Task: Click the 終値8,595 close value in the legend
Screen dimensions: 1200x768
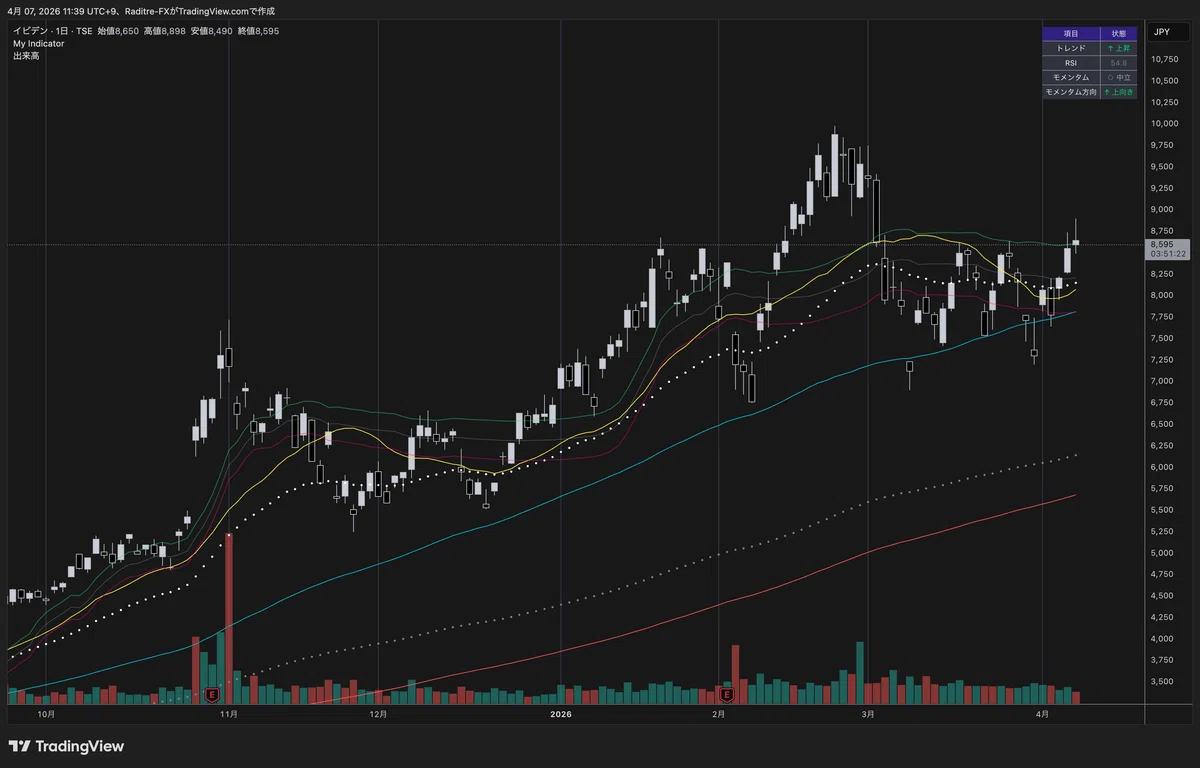Action: point(258,31)
